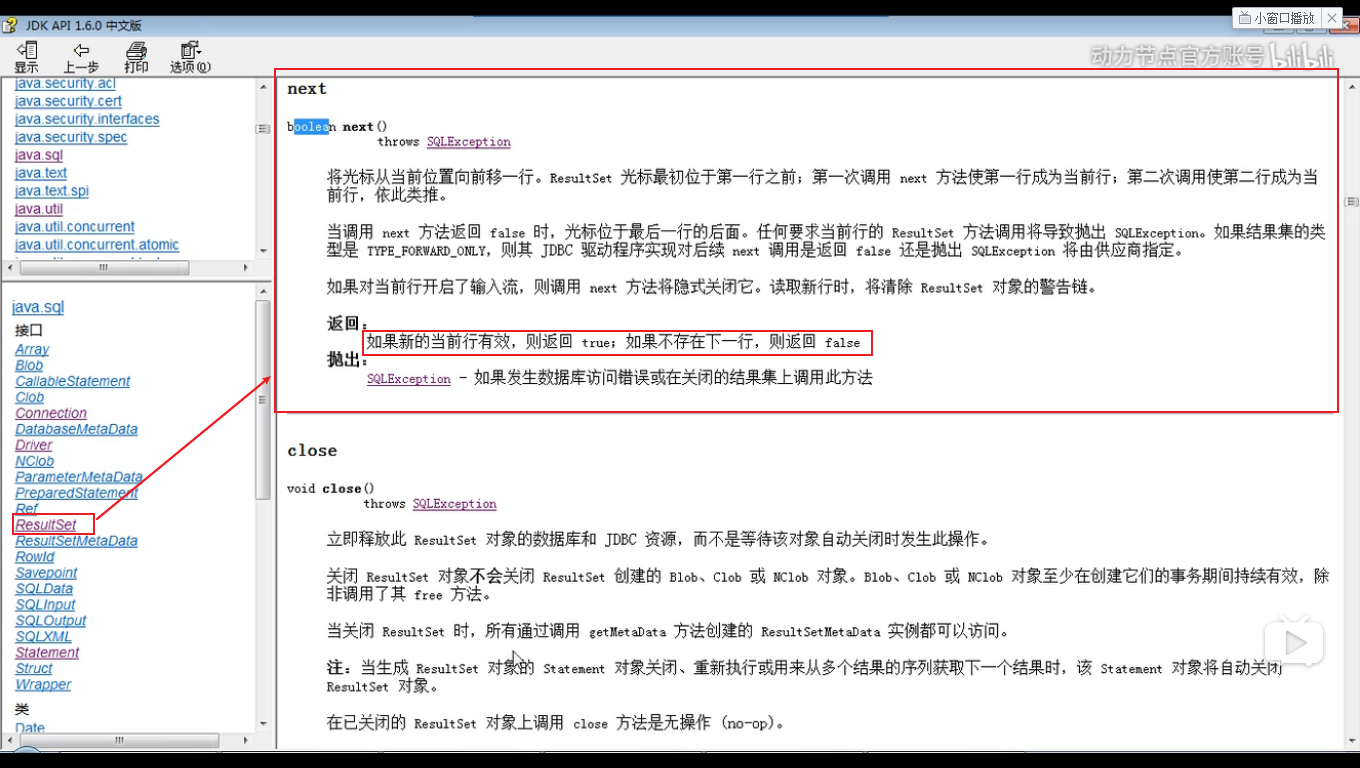Open the Connection interface link

point(51,413)
